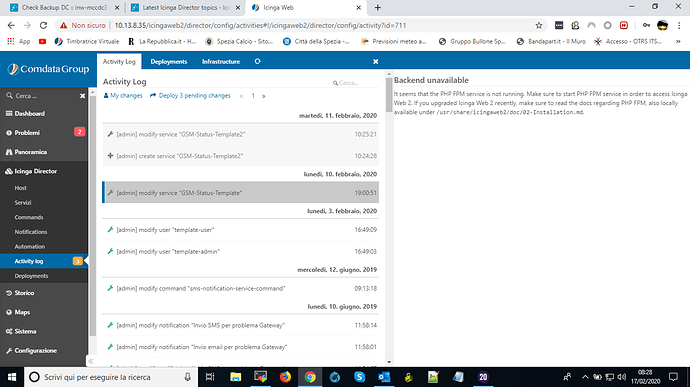
Task: Open new browser tab with plus
Action: click(378, 7)
